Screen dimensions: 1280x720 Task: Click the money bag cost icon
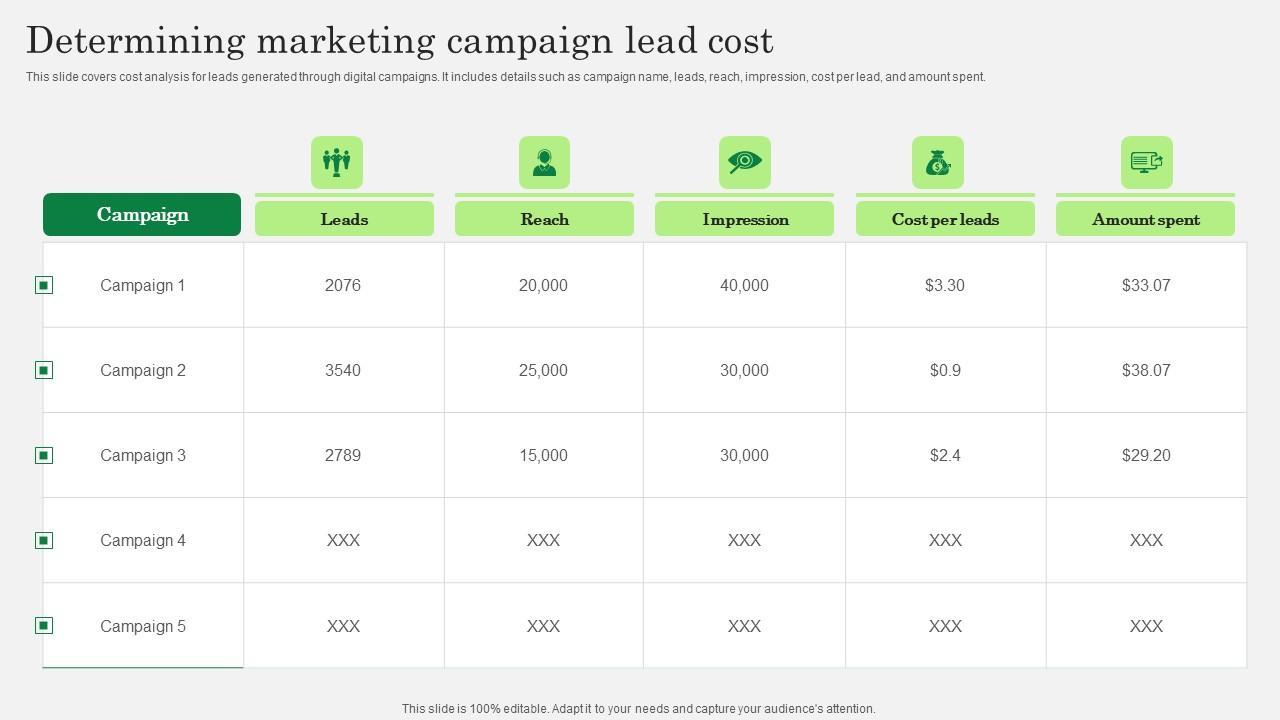coord(938,162)
